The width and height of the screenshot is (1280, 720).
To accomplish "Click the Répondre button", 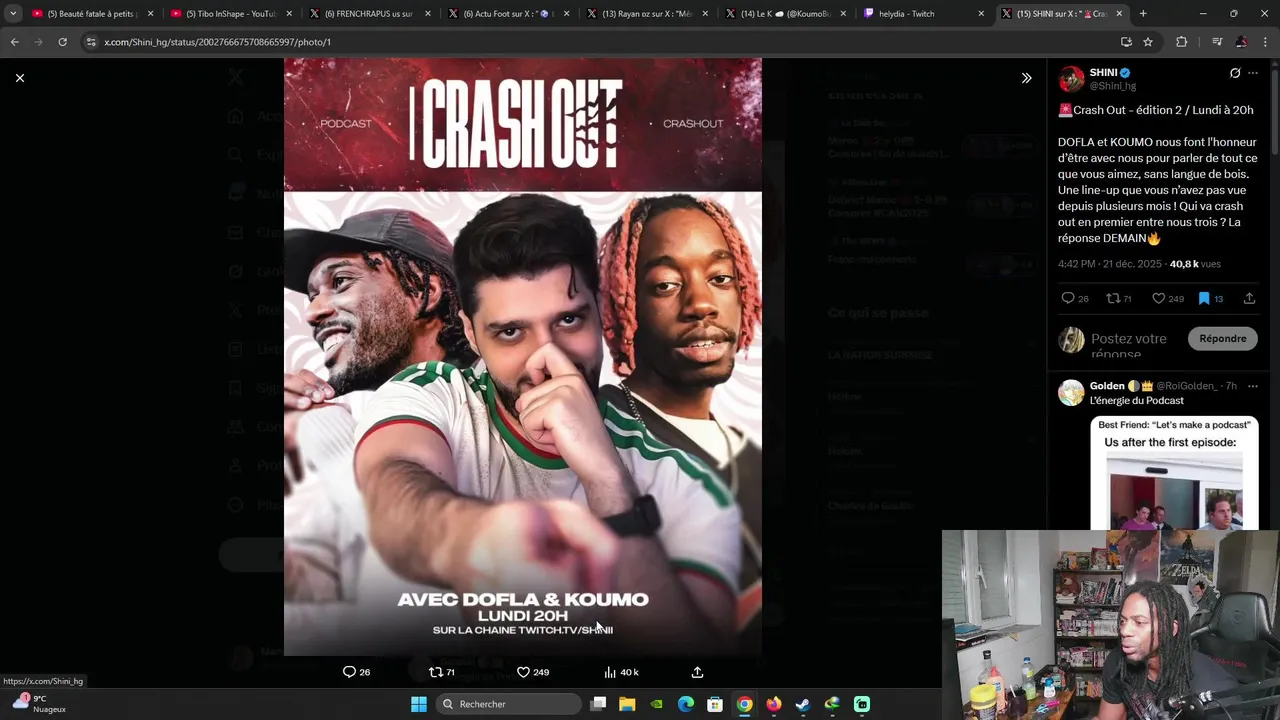I will click(1222, 338).
